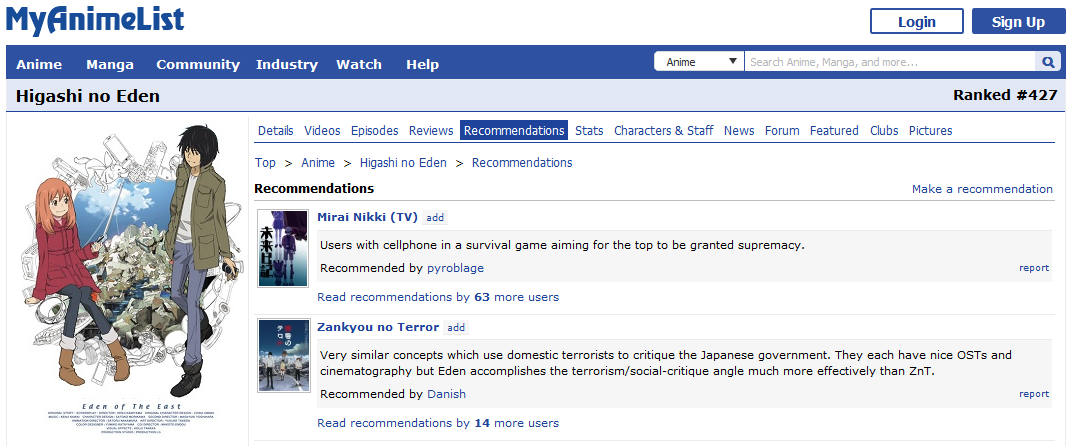Switch to the Characters & Staff tab
1073x446 pixels.
(663, 131)
